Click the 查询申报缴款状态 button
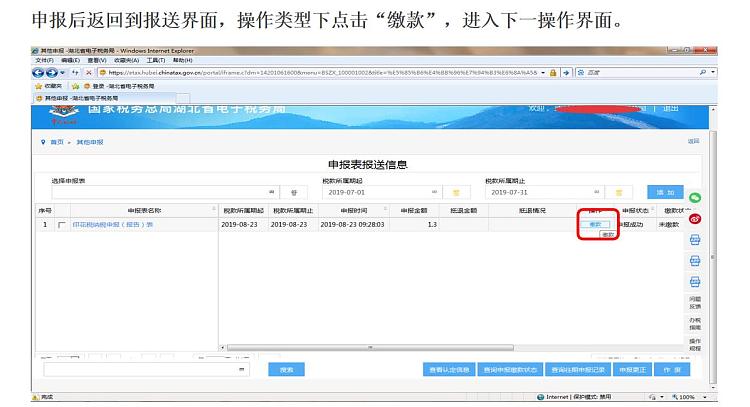 (x=510, y=370)
